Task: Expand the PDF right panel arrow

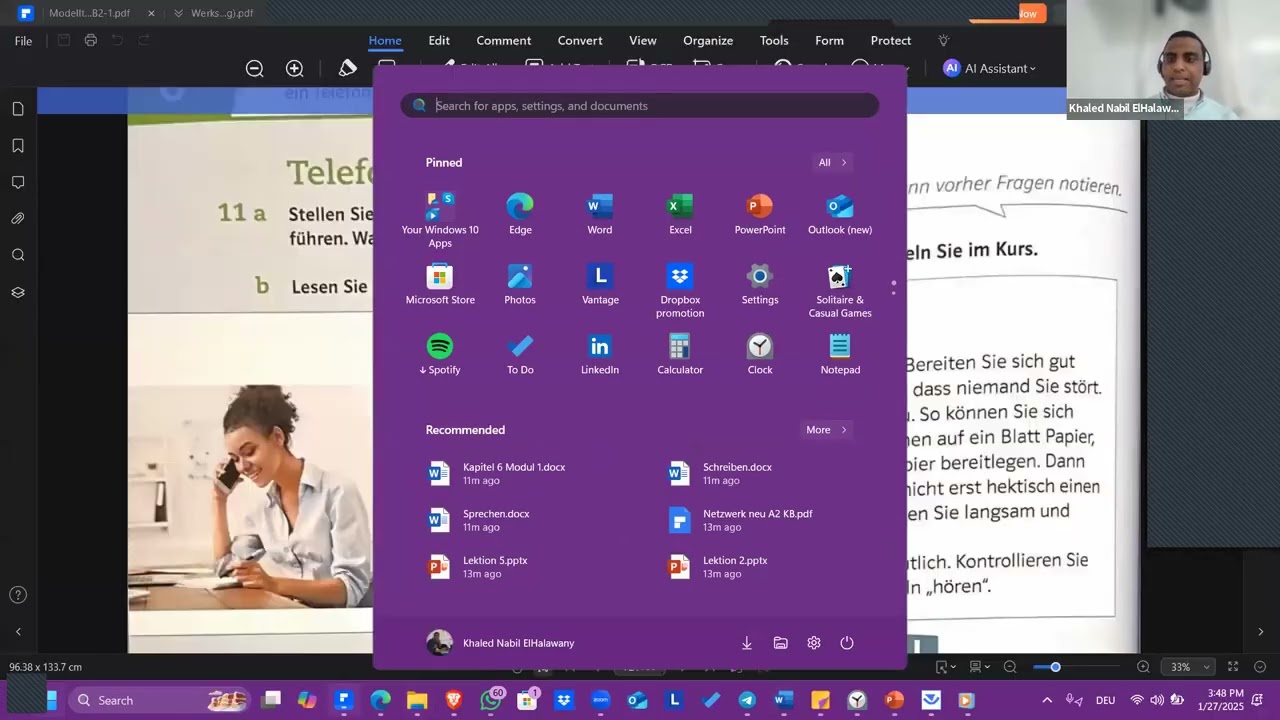Action: click(1261, 632)
